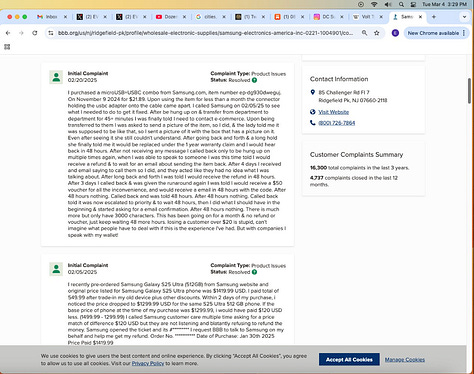This screenshot has height=374, width=474.
Task: Click the phone icon beside (800) 726-7864
Action: [312, 123]
